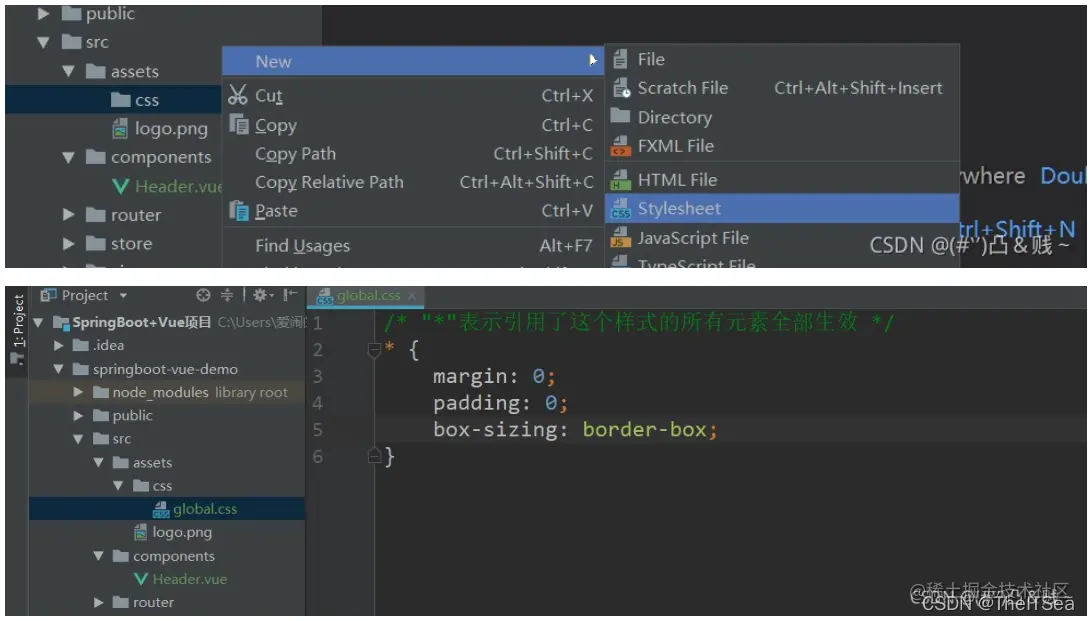Click the Paste clipboard icon in context menu
Screen dimensions: 1090x621
coord(239,210)
